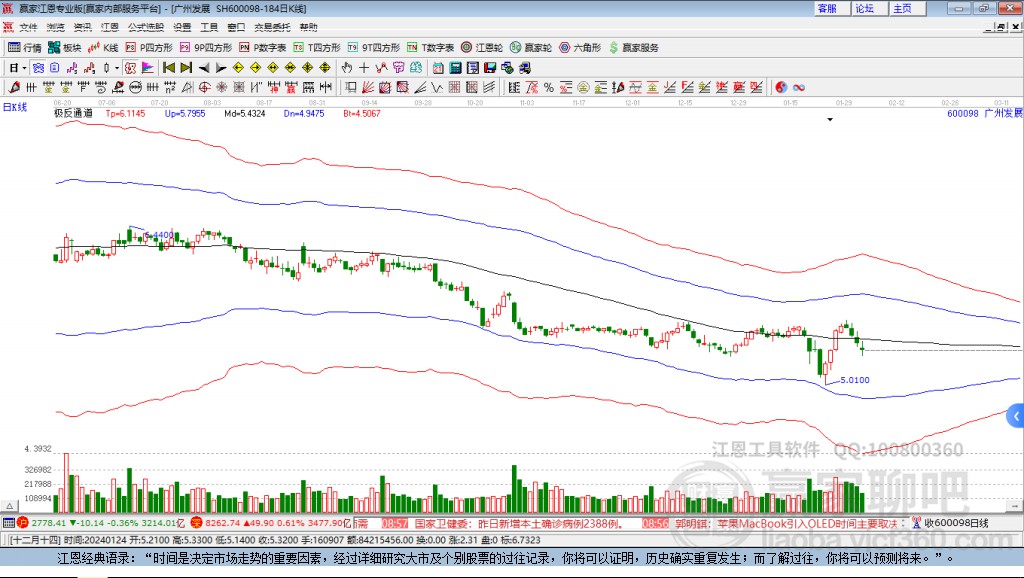Open the 板块 sector view
Screen dimensions: 1024x578
[x=64, y=48]
